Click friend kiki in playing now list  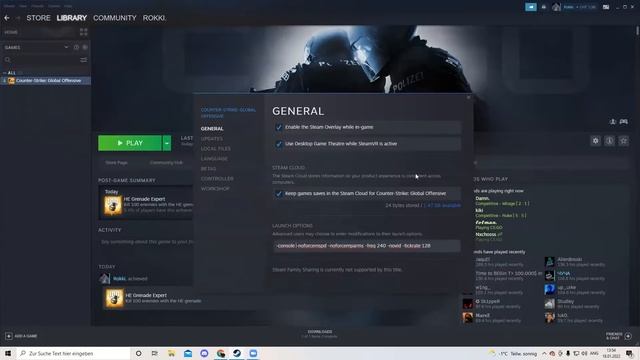(479, 210)
